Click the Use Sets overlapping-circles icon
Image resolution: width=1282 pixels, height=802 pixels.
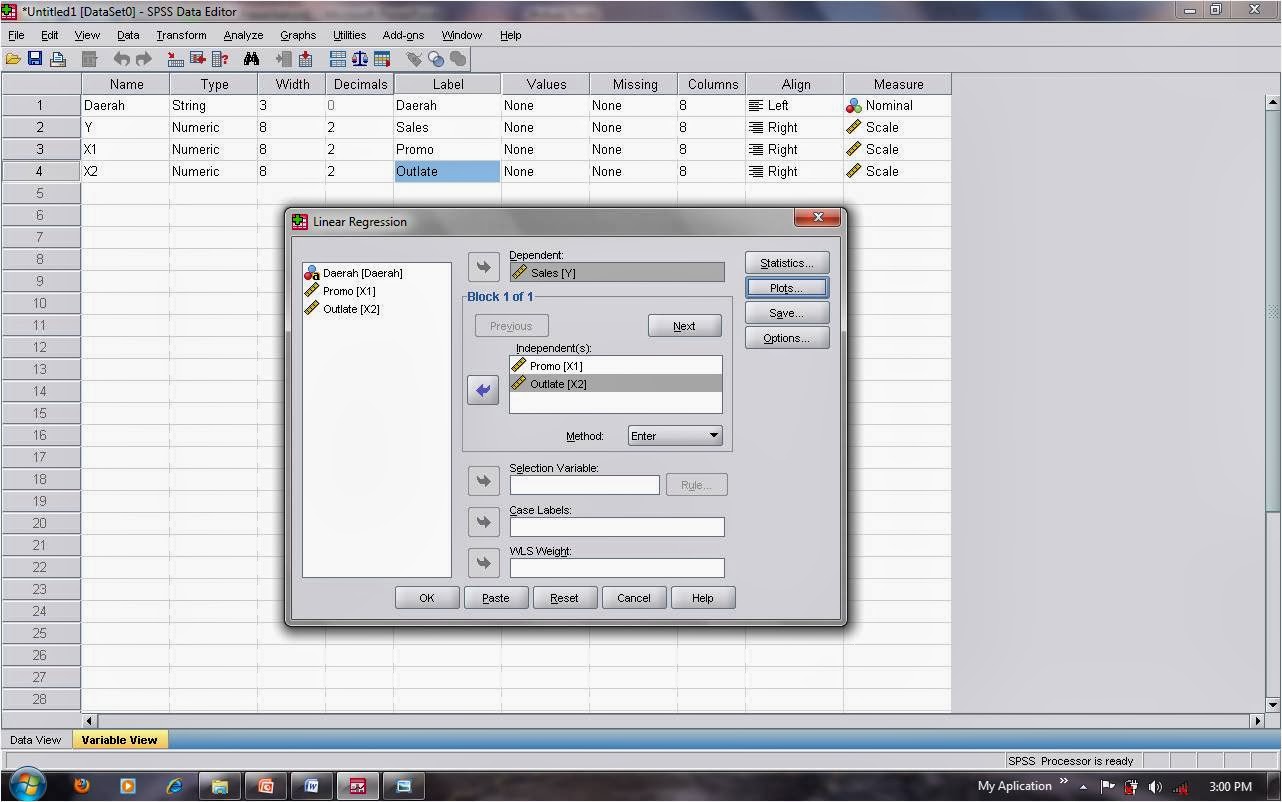tap(436, 59)
